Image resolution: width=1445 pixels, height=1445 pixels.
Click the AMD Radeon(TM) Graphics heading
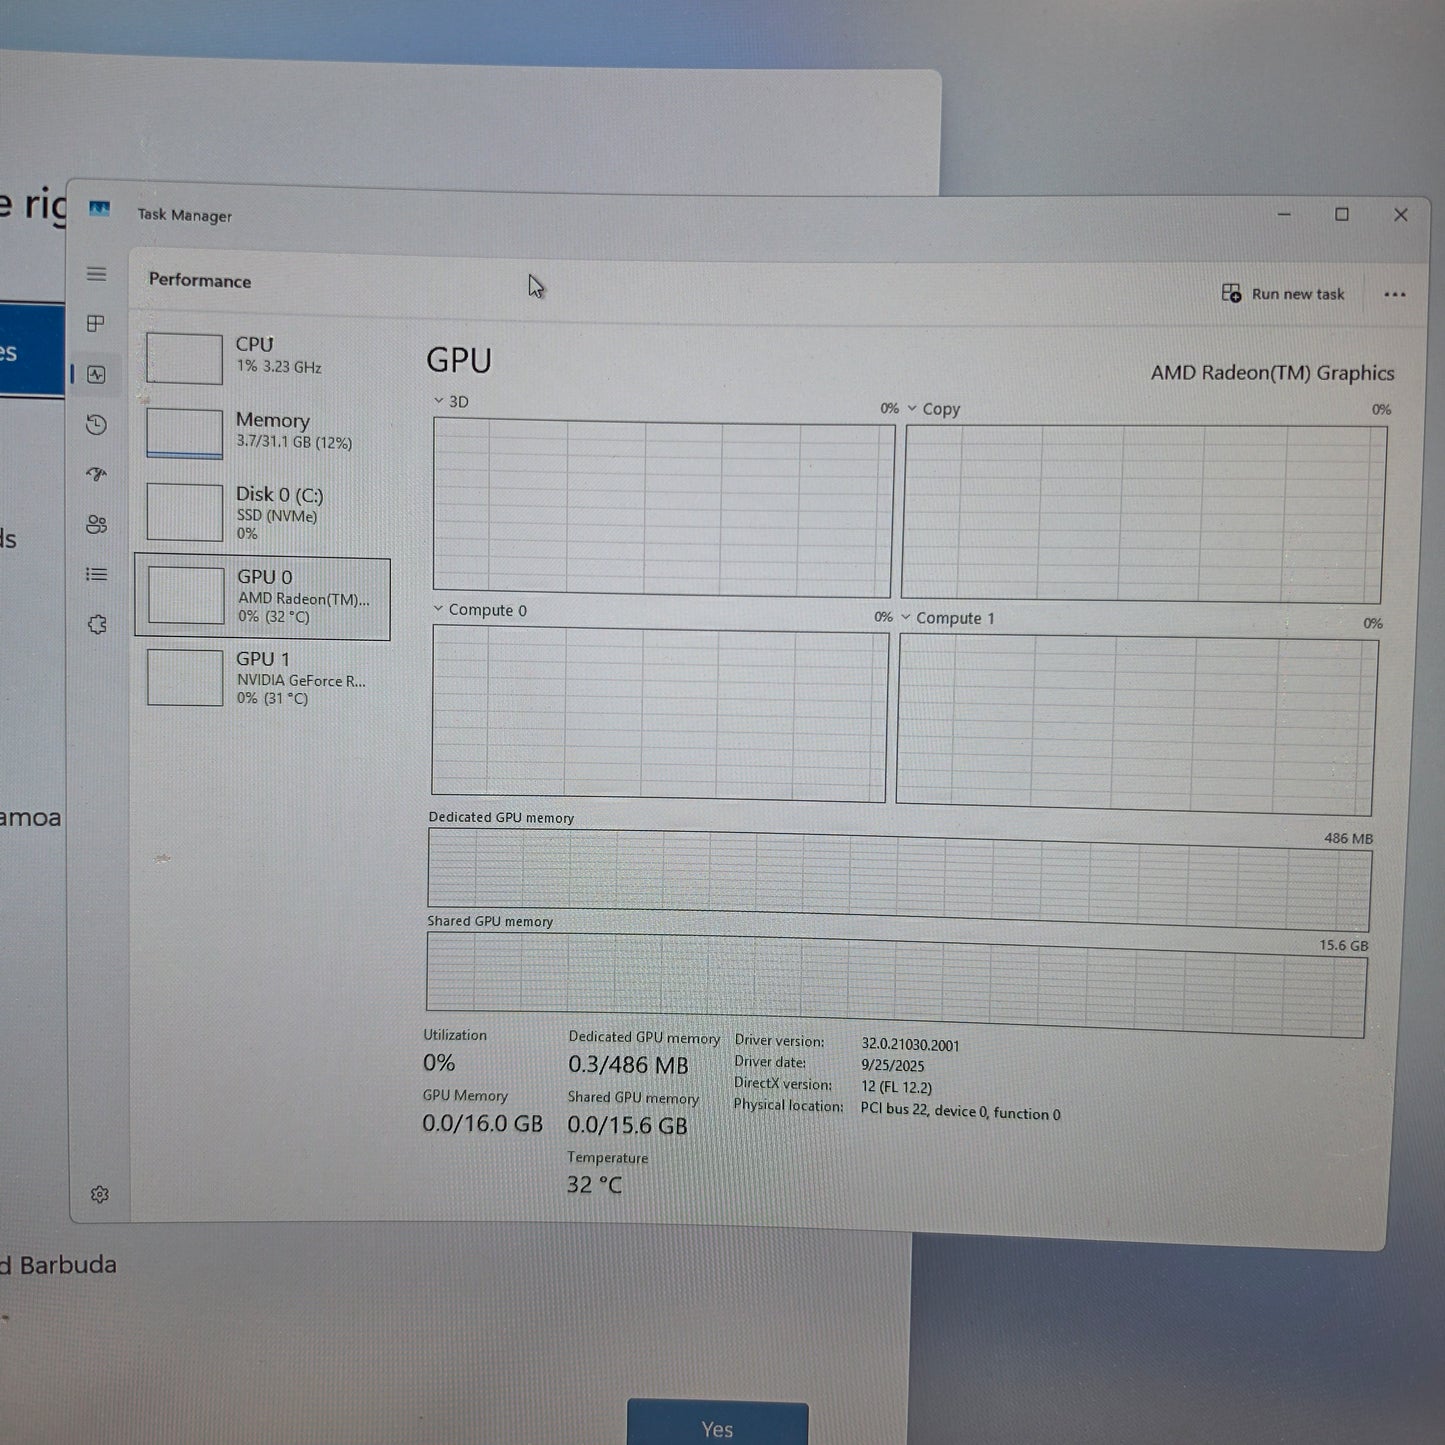[1272, 372]
